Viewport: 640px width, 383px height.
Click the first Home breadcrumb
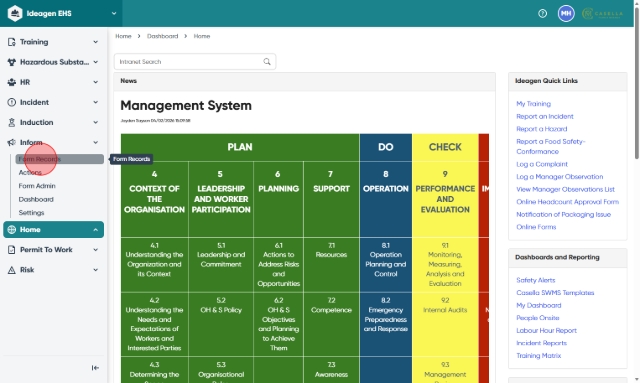[x=123, y=36]
